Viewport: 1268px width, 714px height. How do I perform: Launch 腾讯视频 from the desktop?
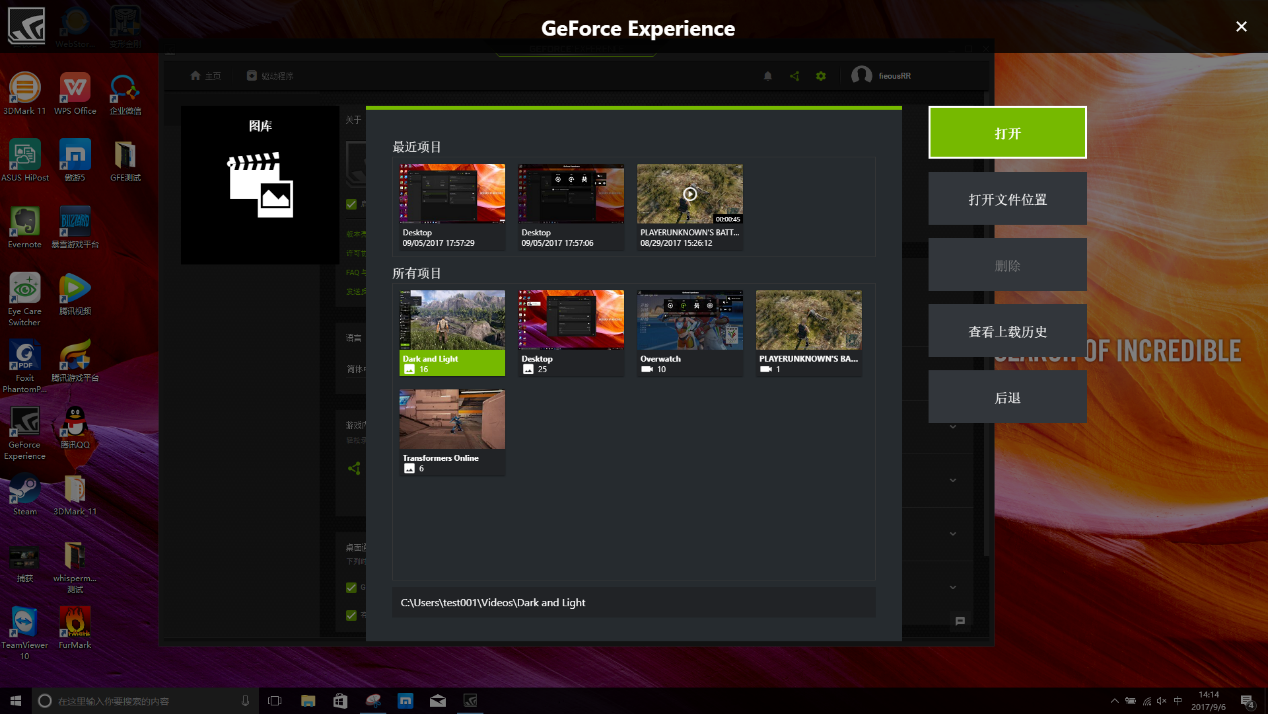(x=75, y=294)
